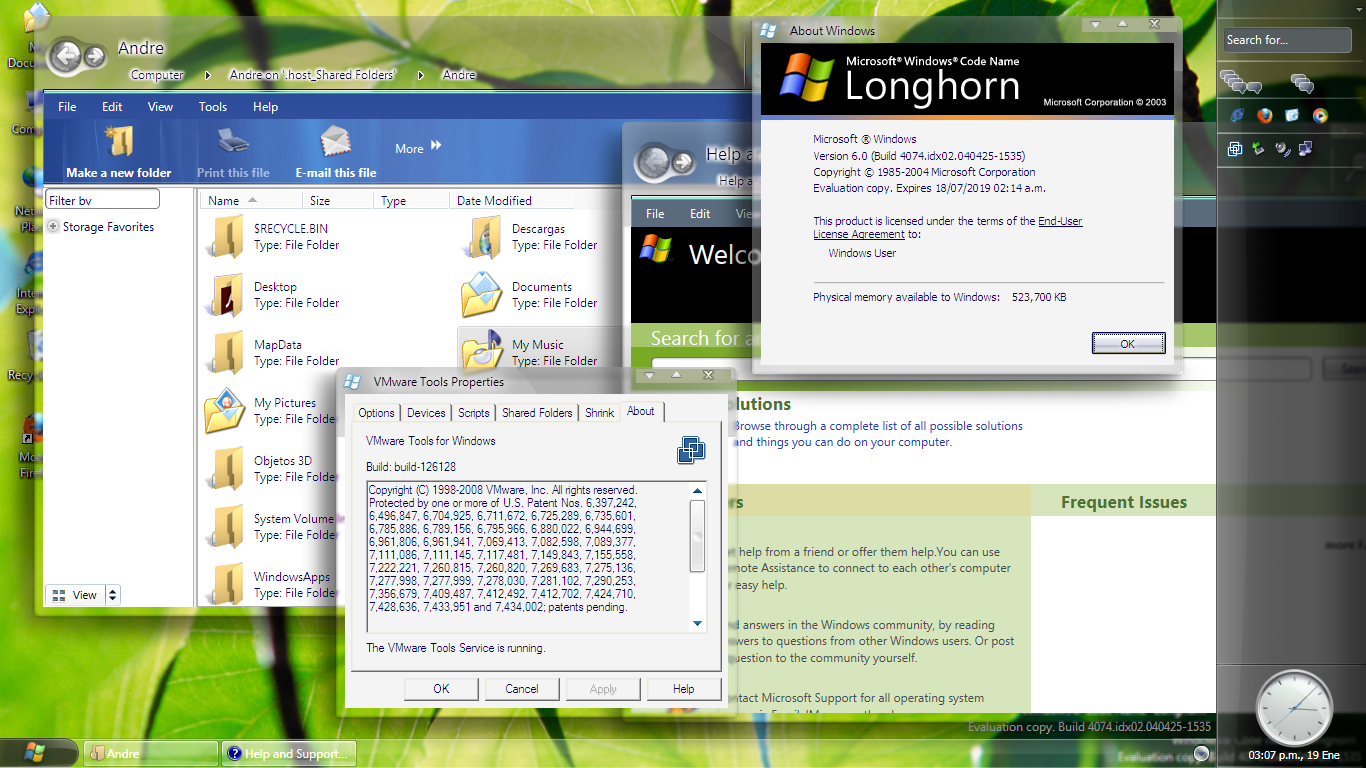Expand the Storage Favorites tree node
Image resolution: width=1366 pixels, height=768 pixels.
coord(53,227)
